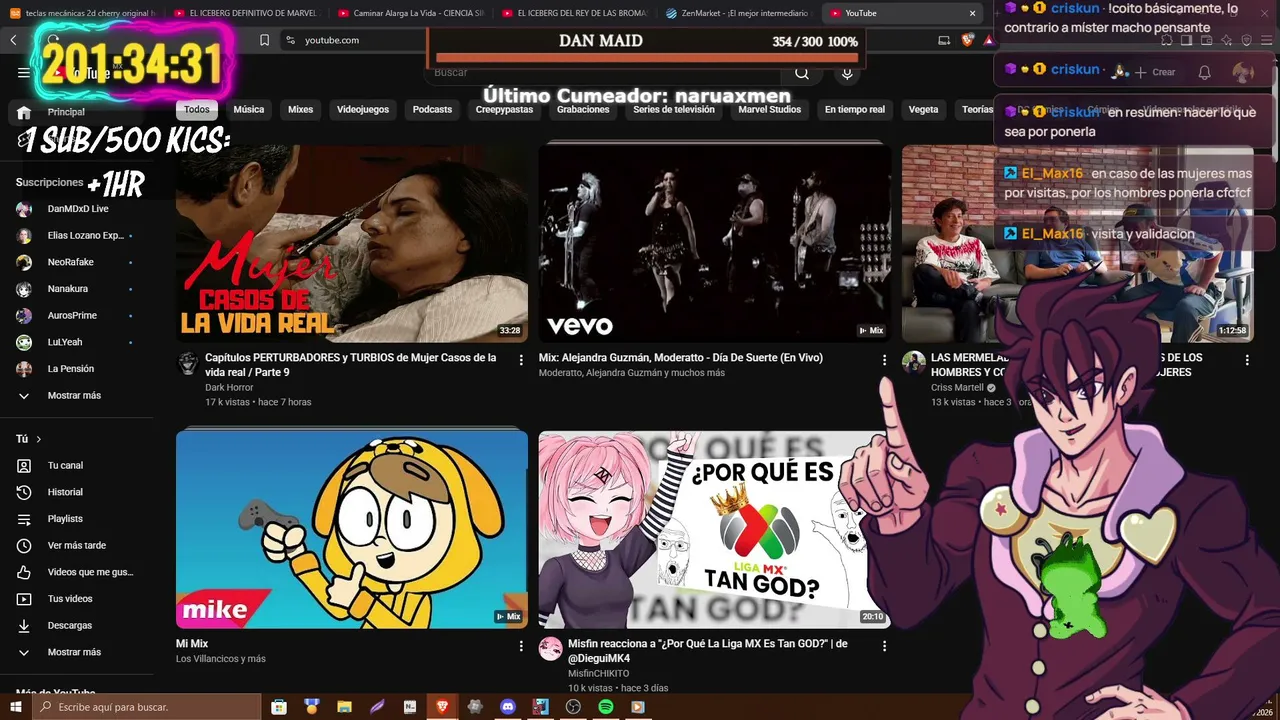Select the Videojuegos filter chip
Viewport: 1280px width, 720px height.
point(363,110)
